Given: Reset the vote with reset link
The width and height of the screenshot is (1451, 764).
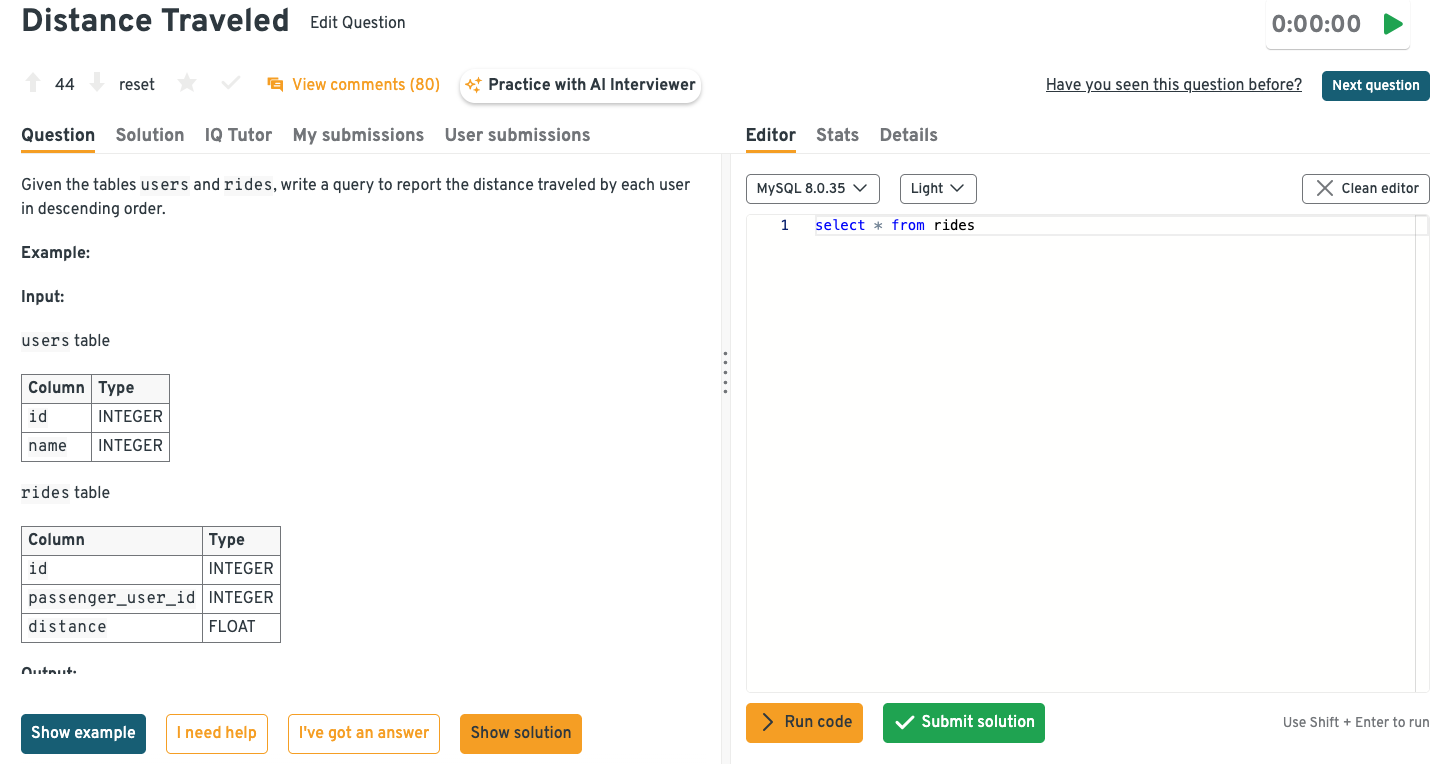Looking at the screenshot, I should [x=137, y=85].
